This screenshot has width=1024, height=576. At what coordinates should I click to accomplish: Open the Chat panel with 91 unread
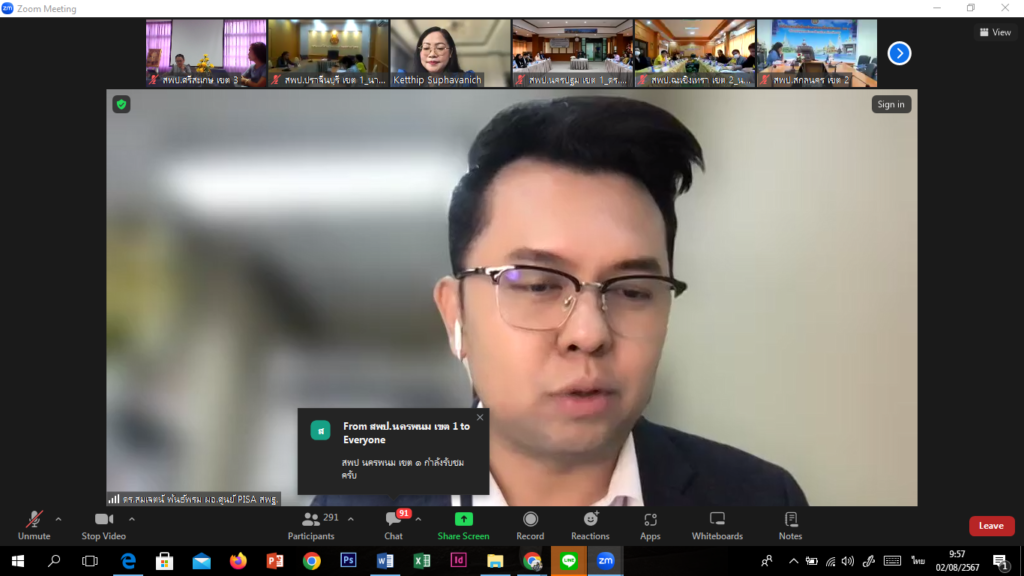[394, 525]
